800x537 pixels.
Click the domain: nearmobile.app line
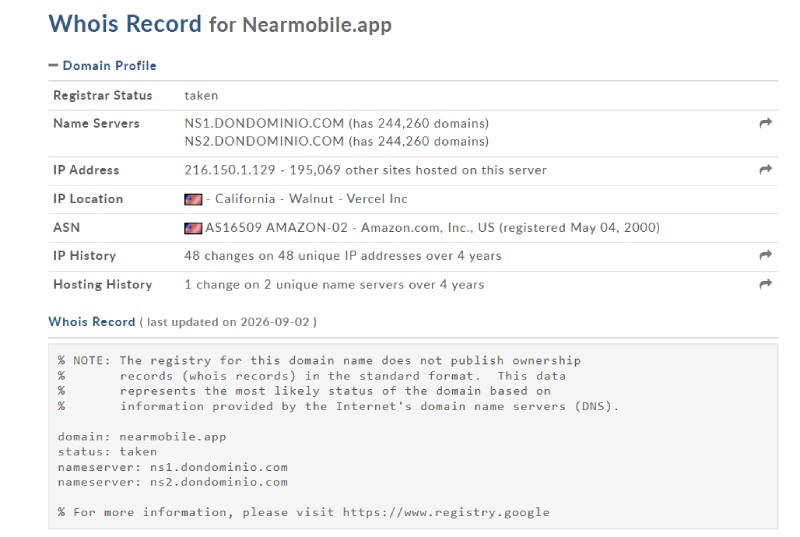[x=142, y=437]
